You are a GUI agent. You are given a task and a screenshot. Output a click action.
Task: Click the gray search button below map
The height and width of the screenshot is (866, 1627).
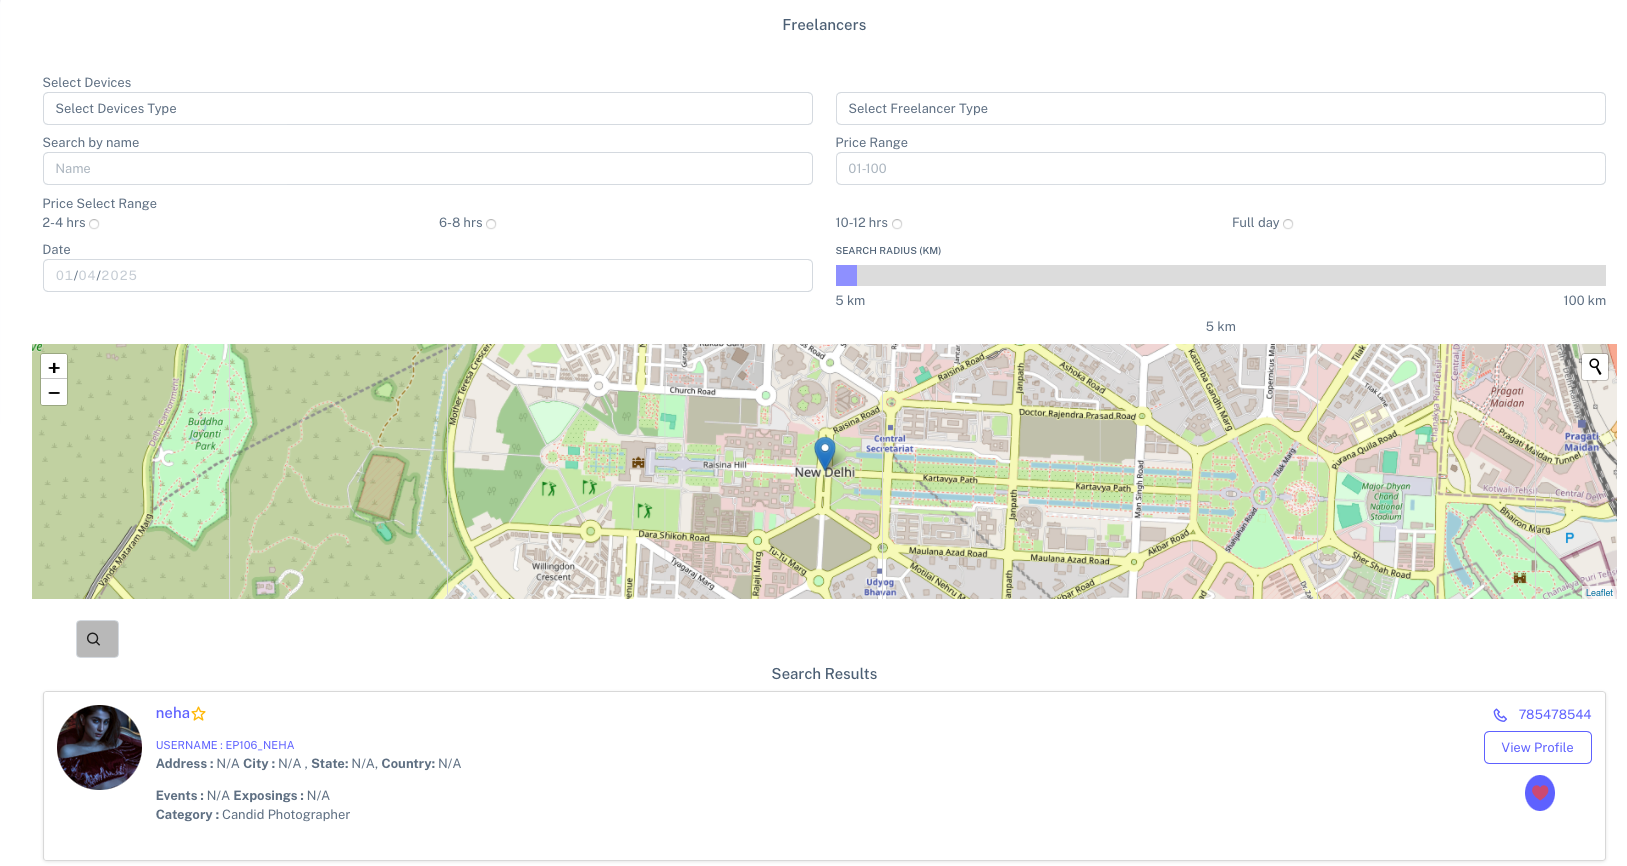[97, 639]
